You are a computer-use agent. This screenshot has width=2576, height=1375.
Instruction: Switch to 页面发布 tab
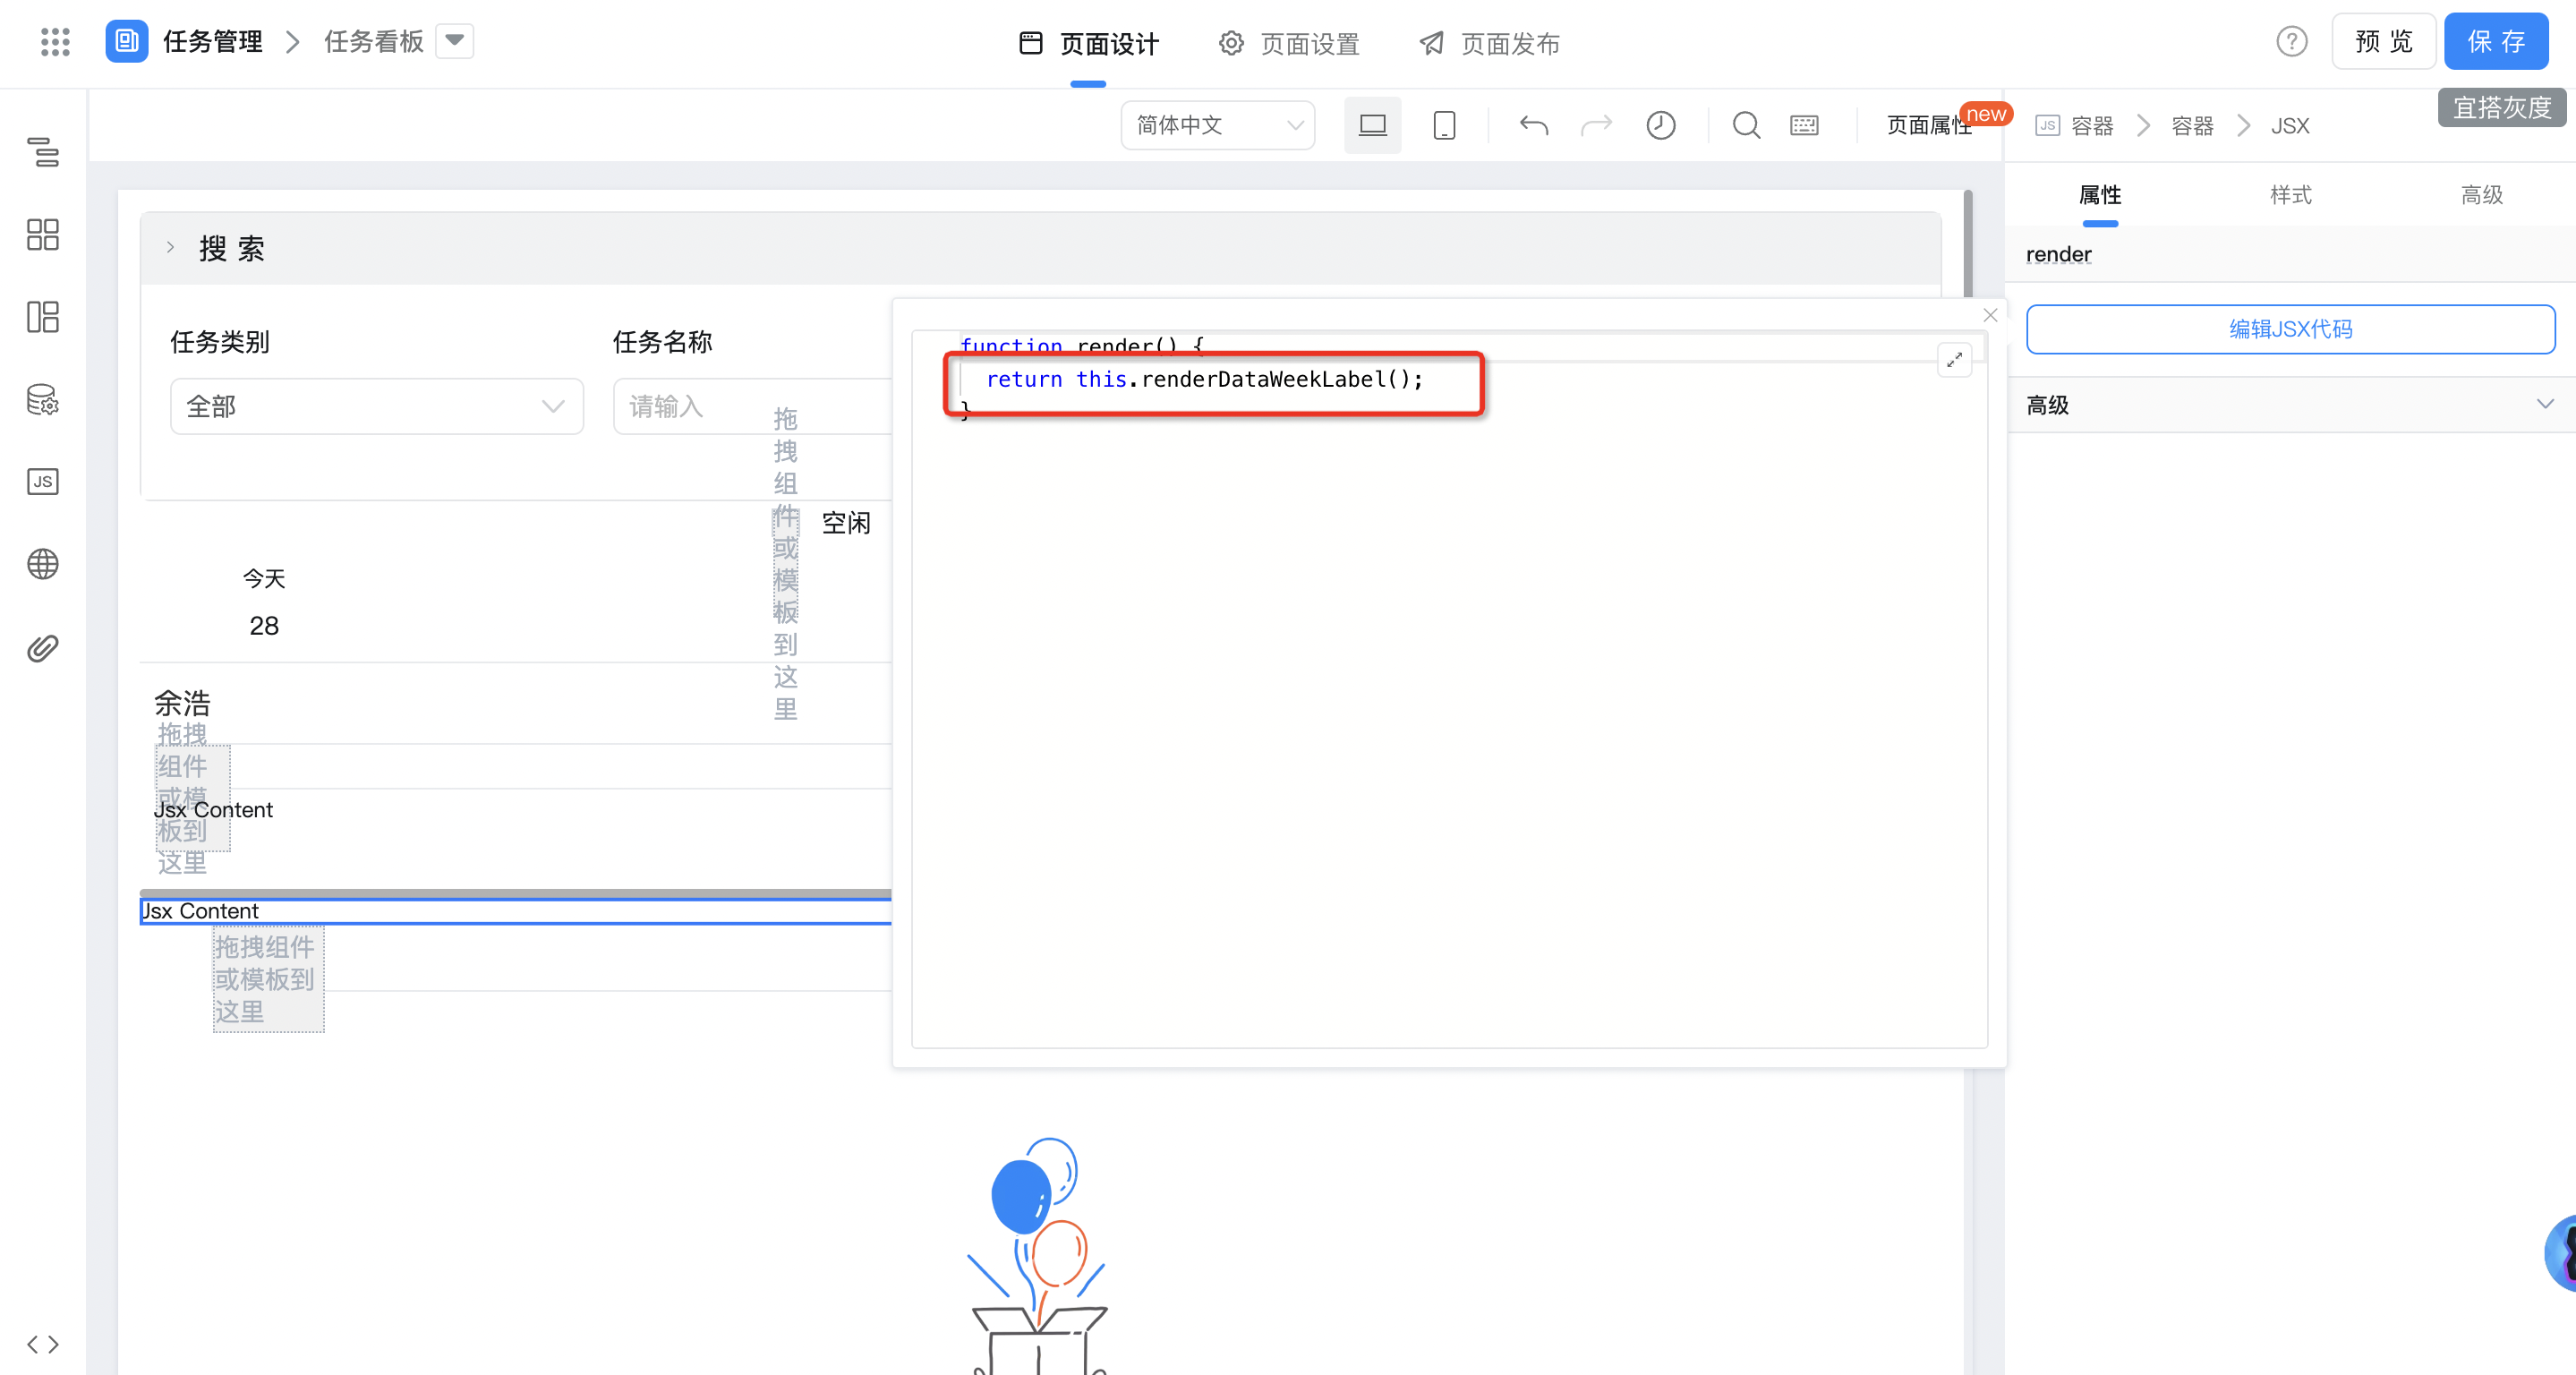[x=1490, y=43]
